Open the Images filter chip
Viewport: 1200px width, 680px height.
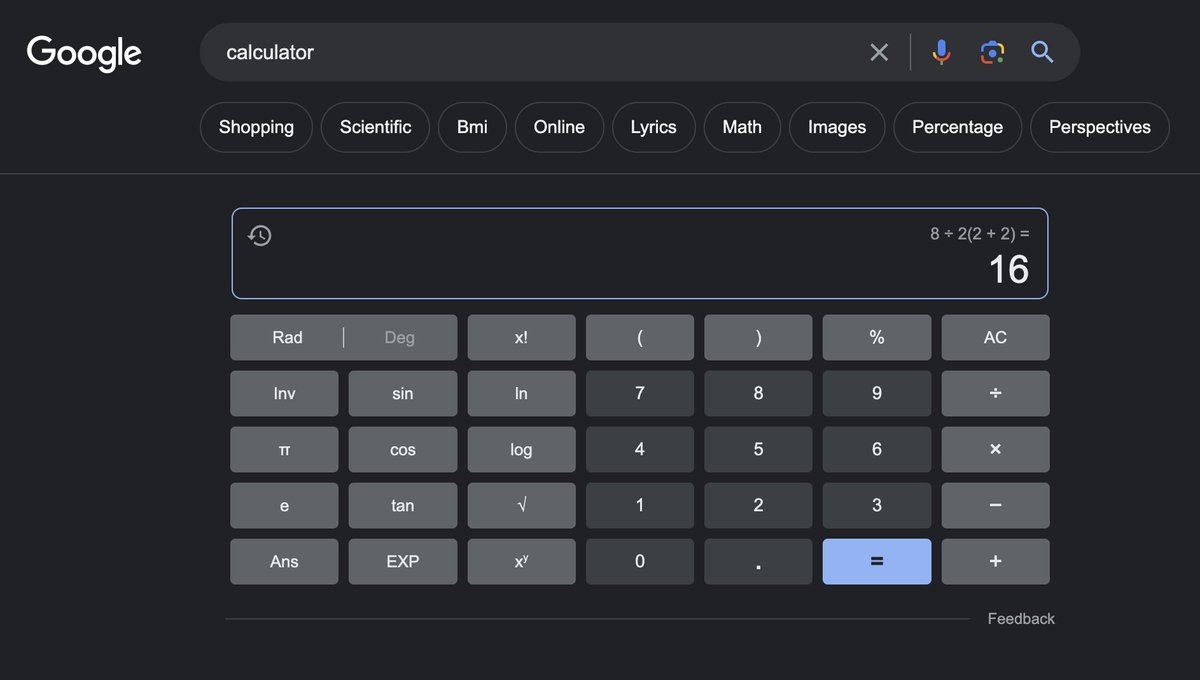[837, 127]
